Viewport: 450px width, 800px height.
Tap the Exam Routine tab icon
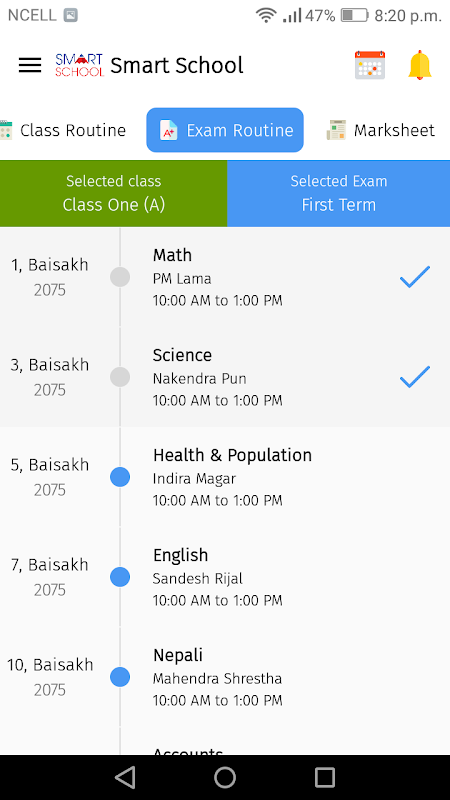[168, 130]
